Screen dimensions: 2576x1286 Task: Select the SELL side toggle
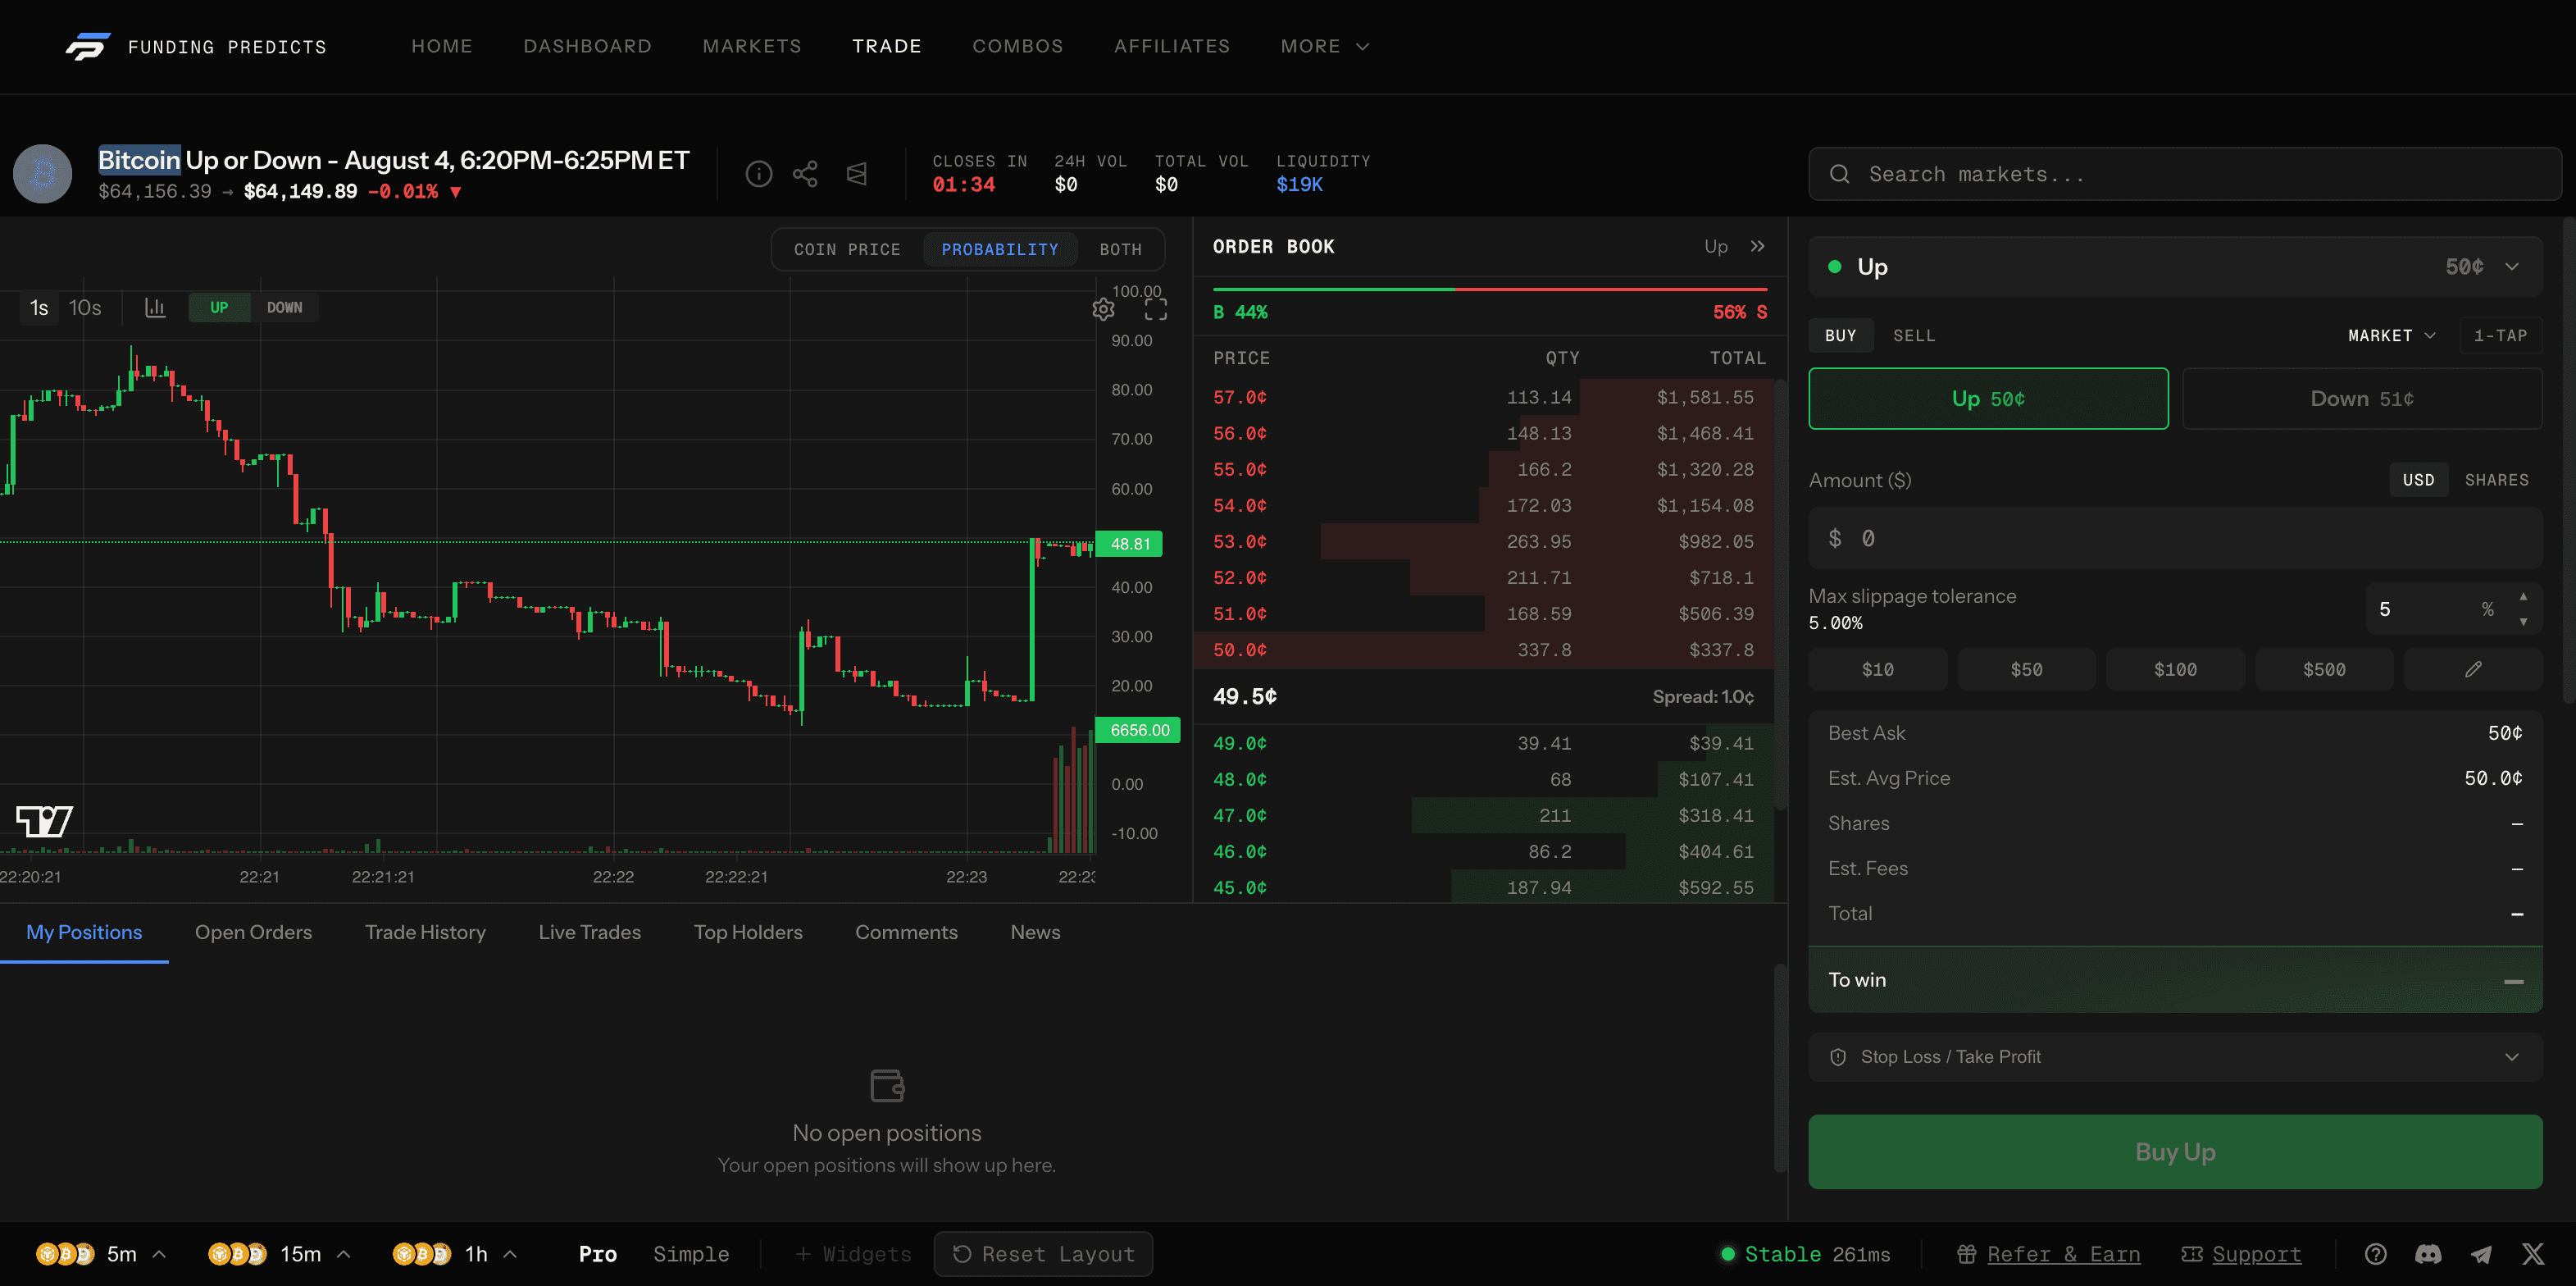[1914, 336]
